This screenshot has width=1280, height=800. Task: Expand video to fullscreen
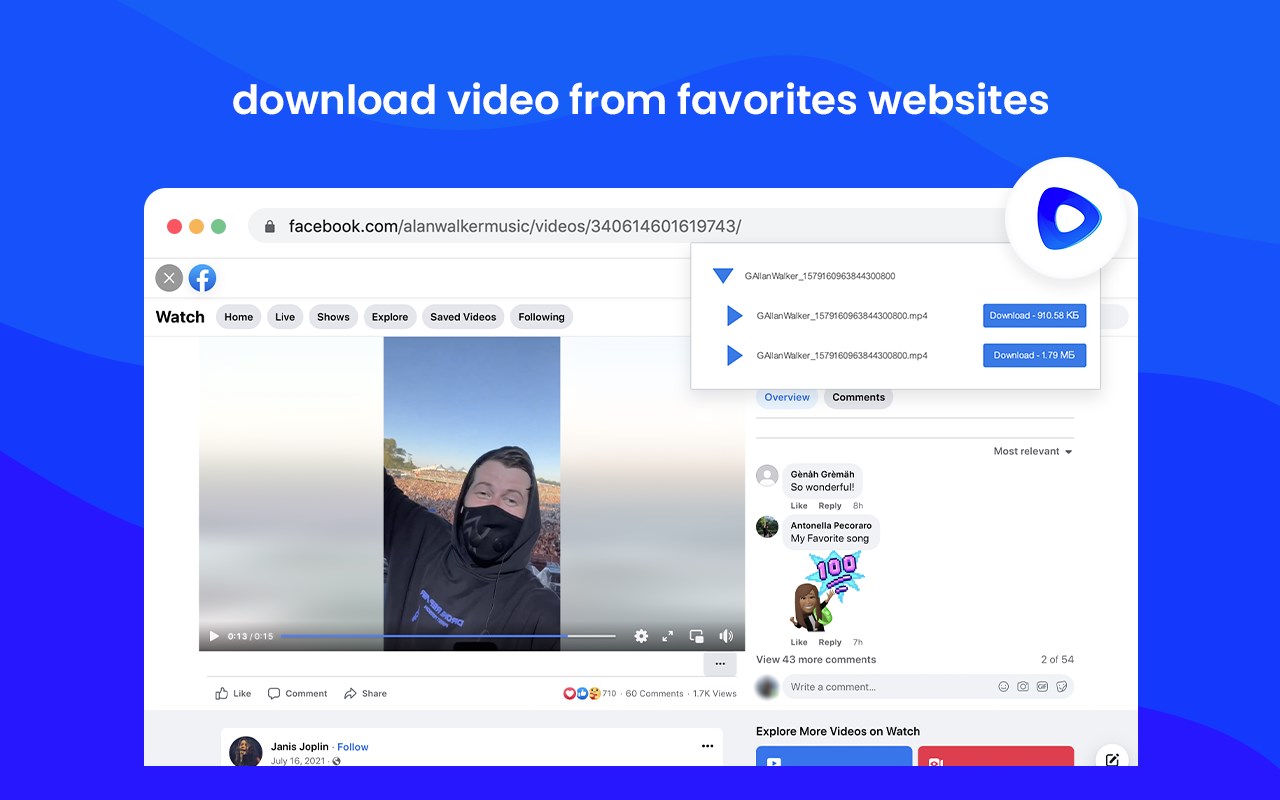click(668, 636)
